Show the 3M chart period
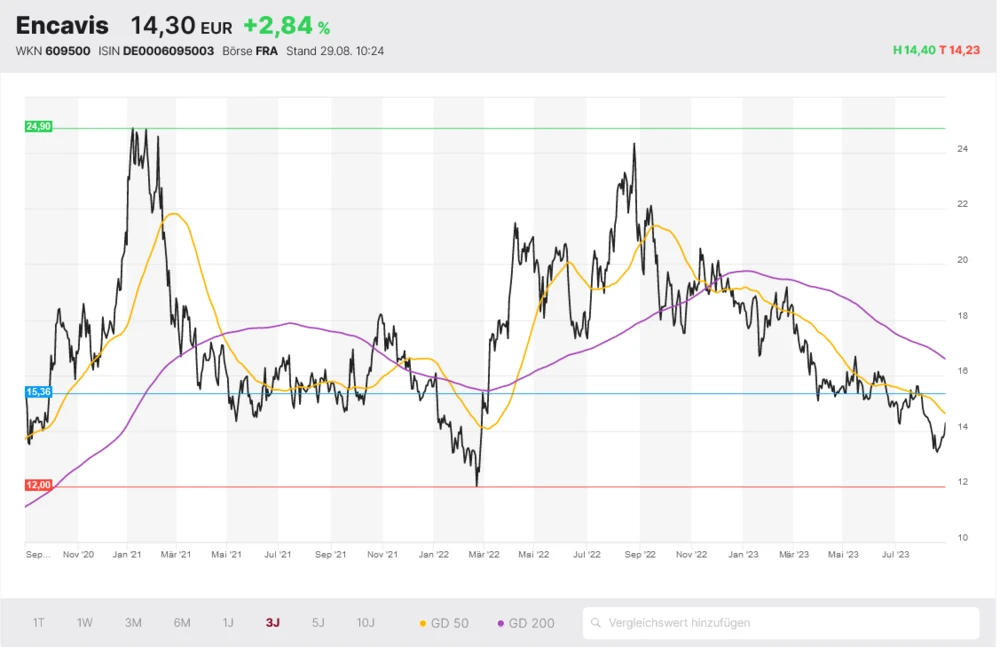Image resolution: width=1000 pixels, height=664 pixels. 133,623
